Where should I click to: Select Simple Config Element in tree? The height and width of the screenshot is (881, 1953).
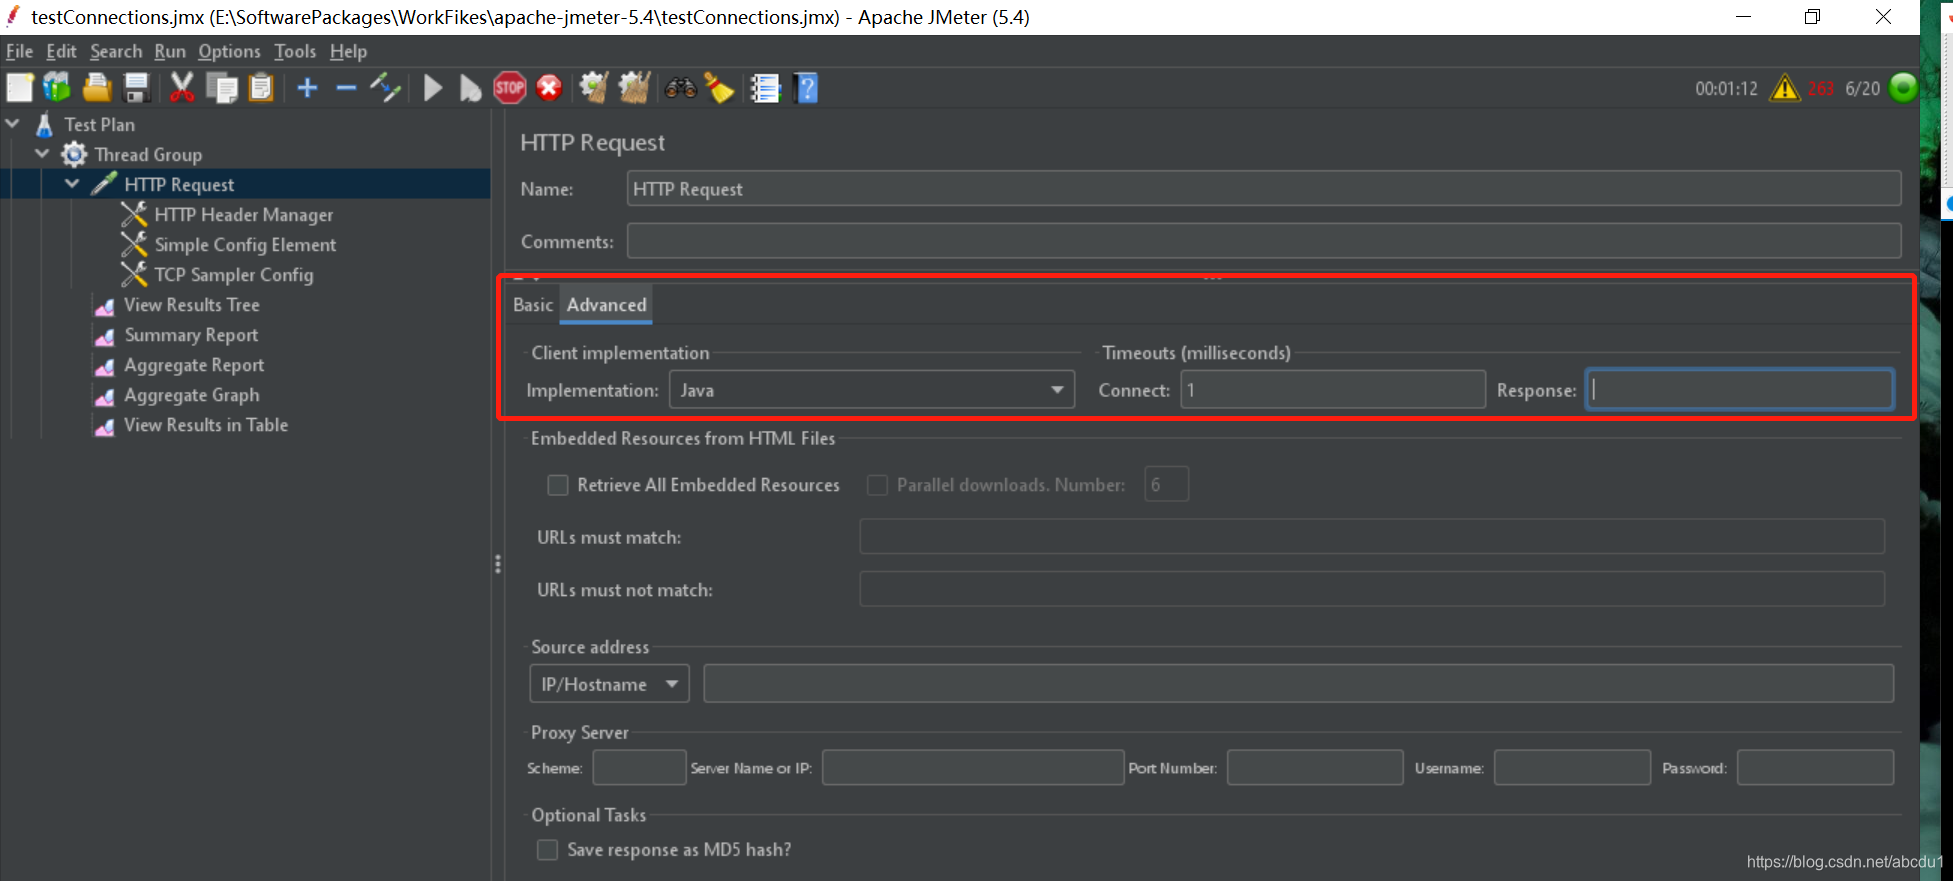245,245
